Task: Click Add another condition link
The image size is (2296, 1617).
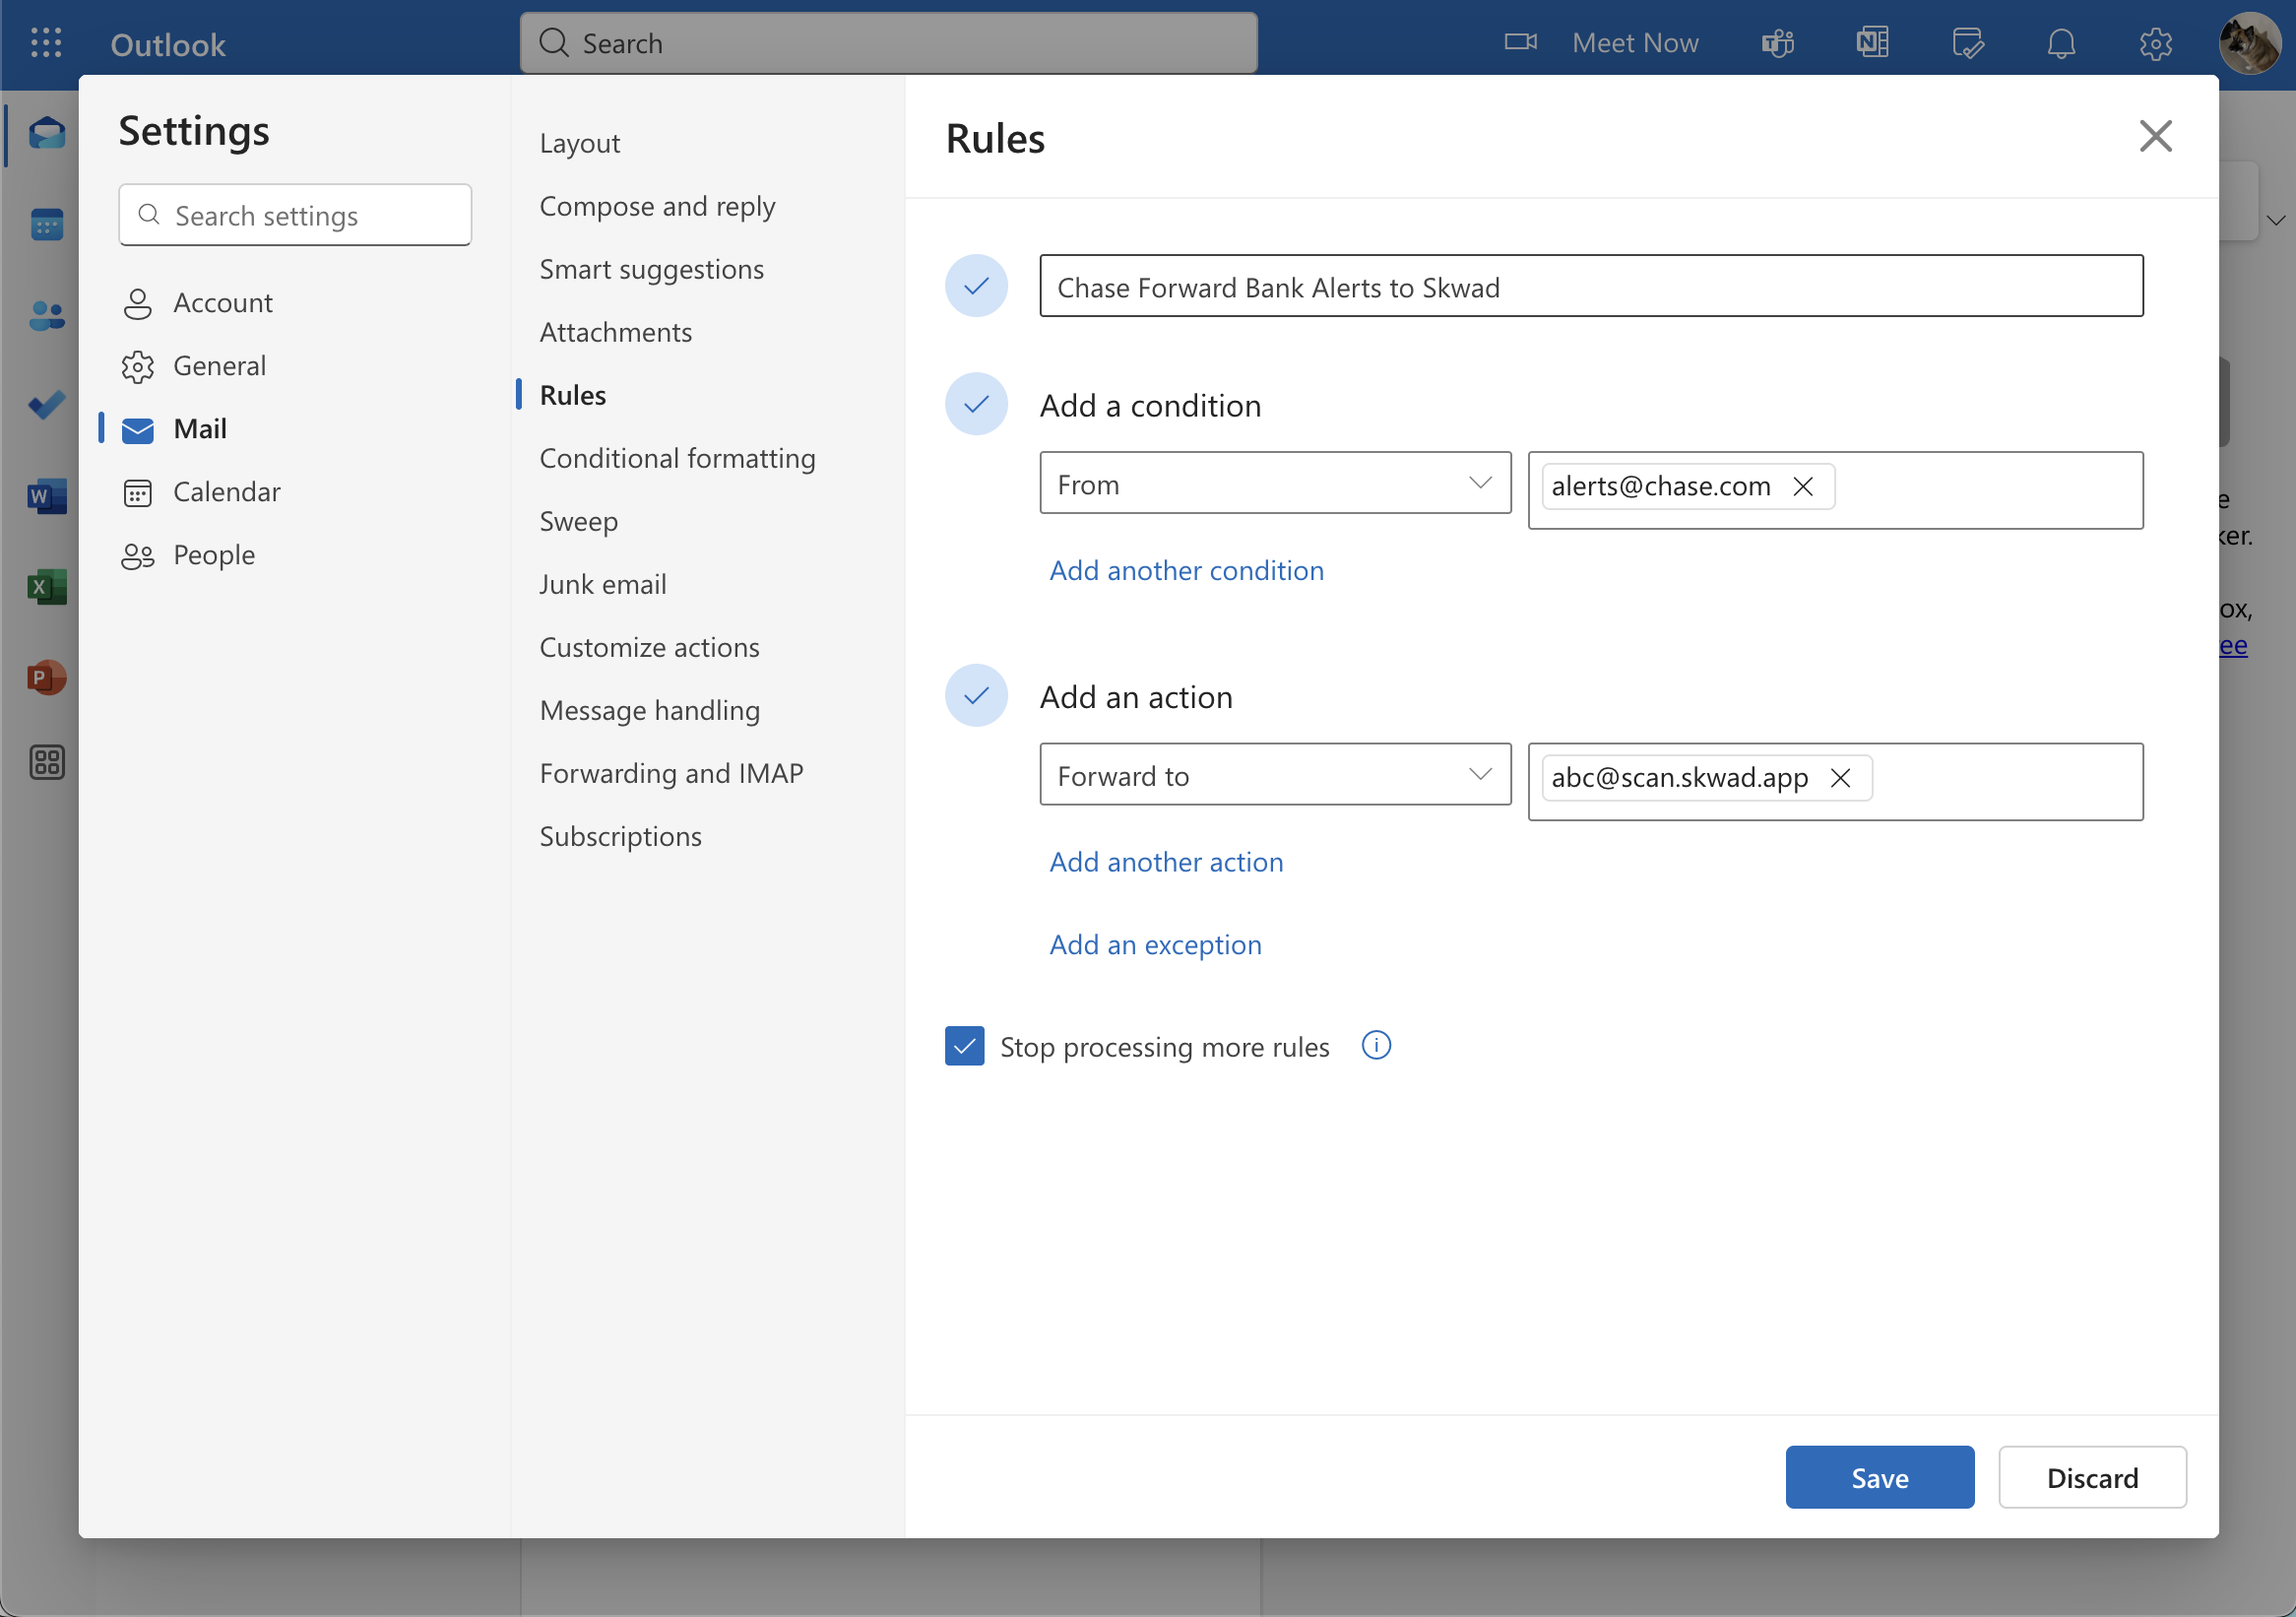Action: pos(1186,570)
